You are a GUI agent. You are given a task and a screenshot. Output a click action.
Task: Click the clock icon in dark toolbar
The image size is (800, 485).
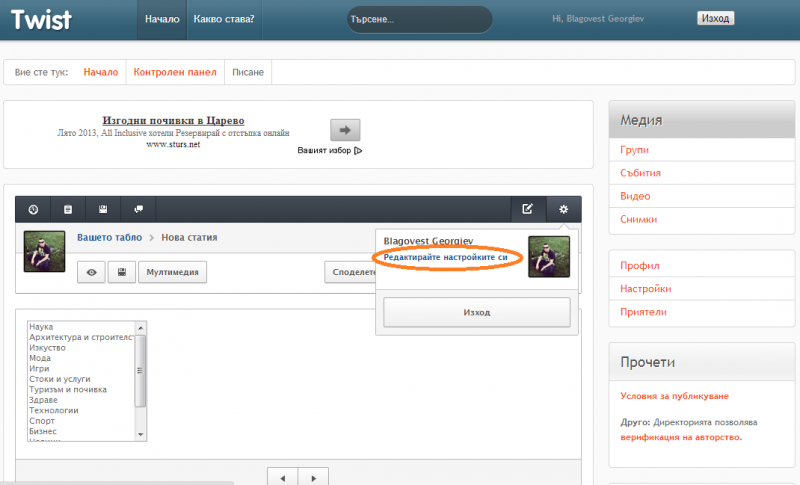coord(34,209)
